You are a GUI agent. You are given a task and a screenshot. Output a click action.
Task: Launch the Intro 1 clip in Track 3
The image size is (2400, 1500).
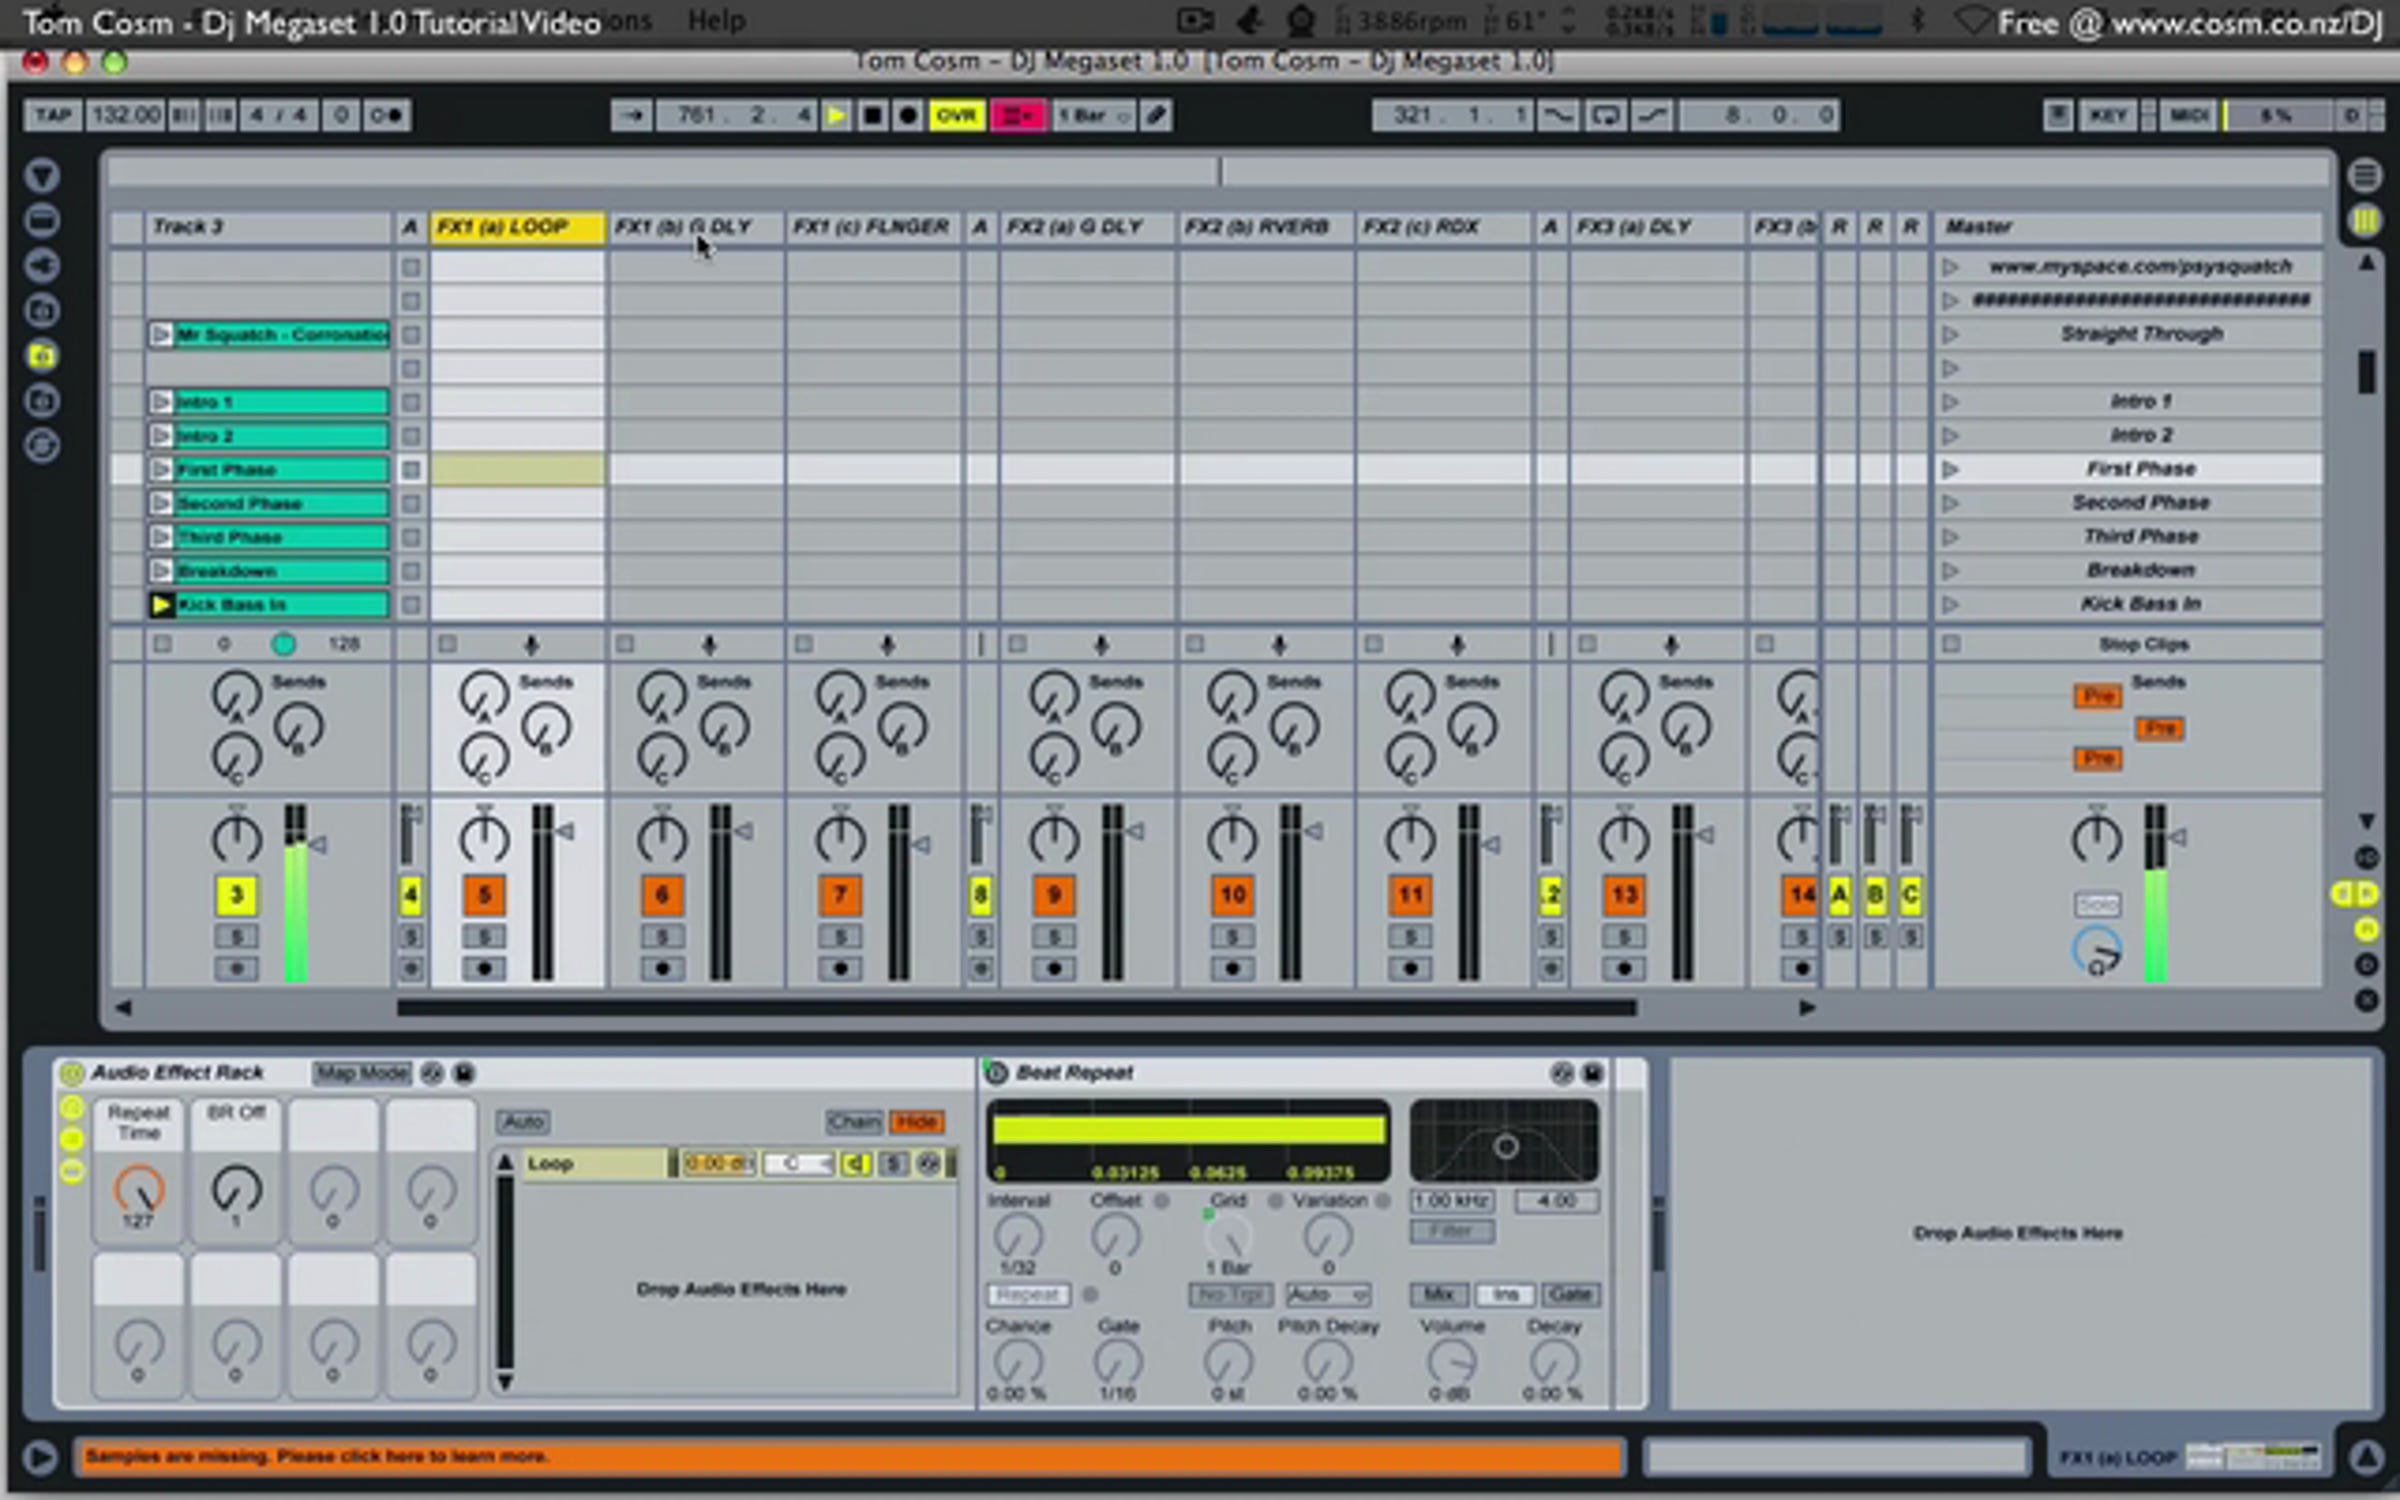tap(160, 402)
